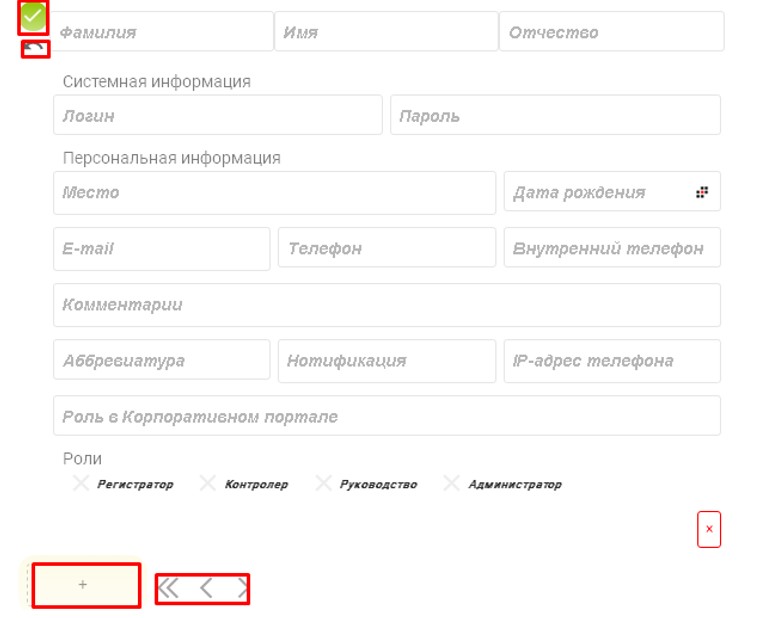The width and height of the screenshot is (768, 618).
Task: Go to first page with double-left arrow
Action: click(169, 588)
